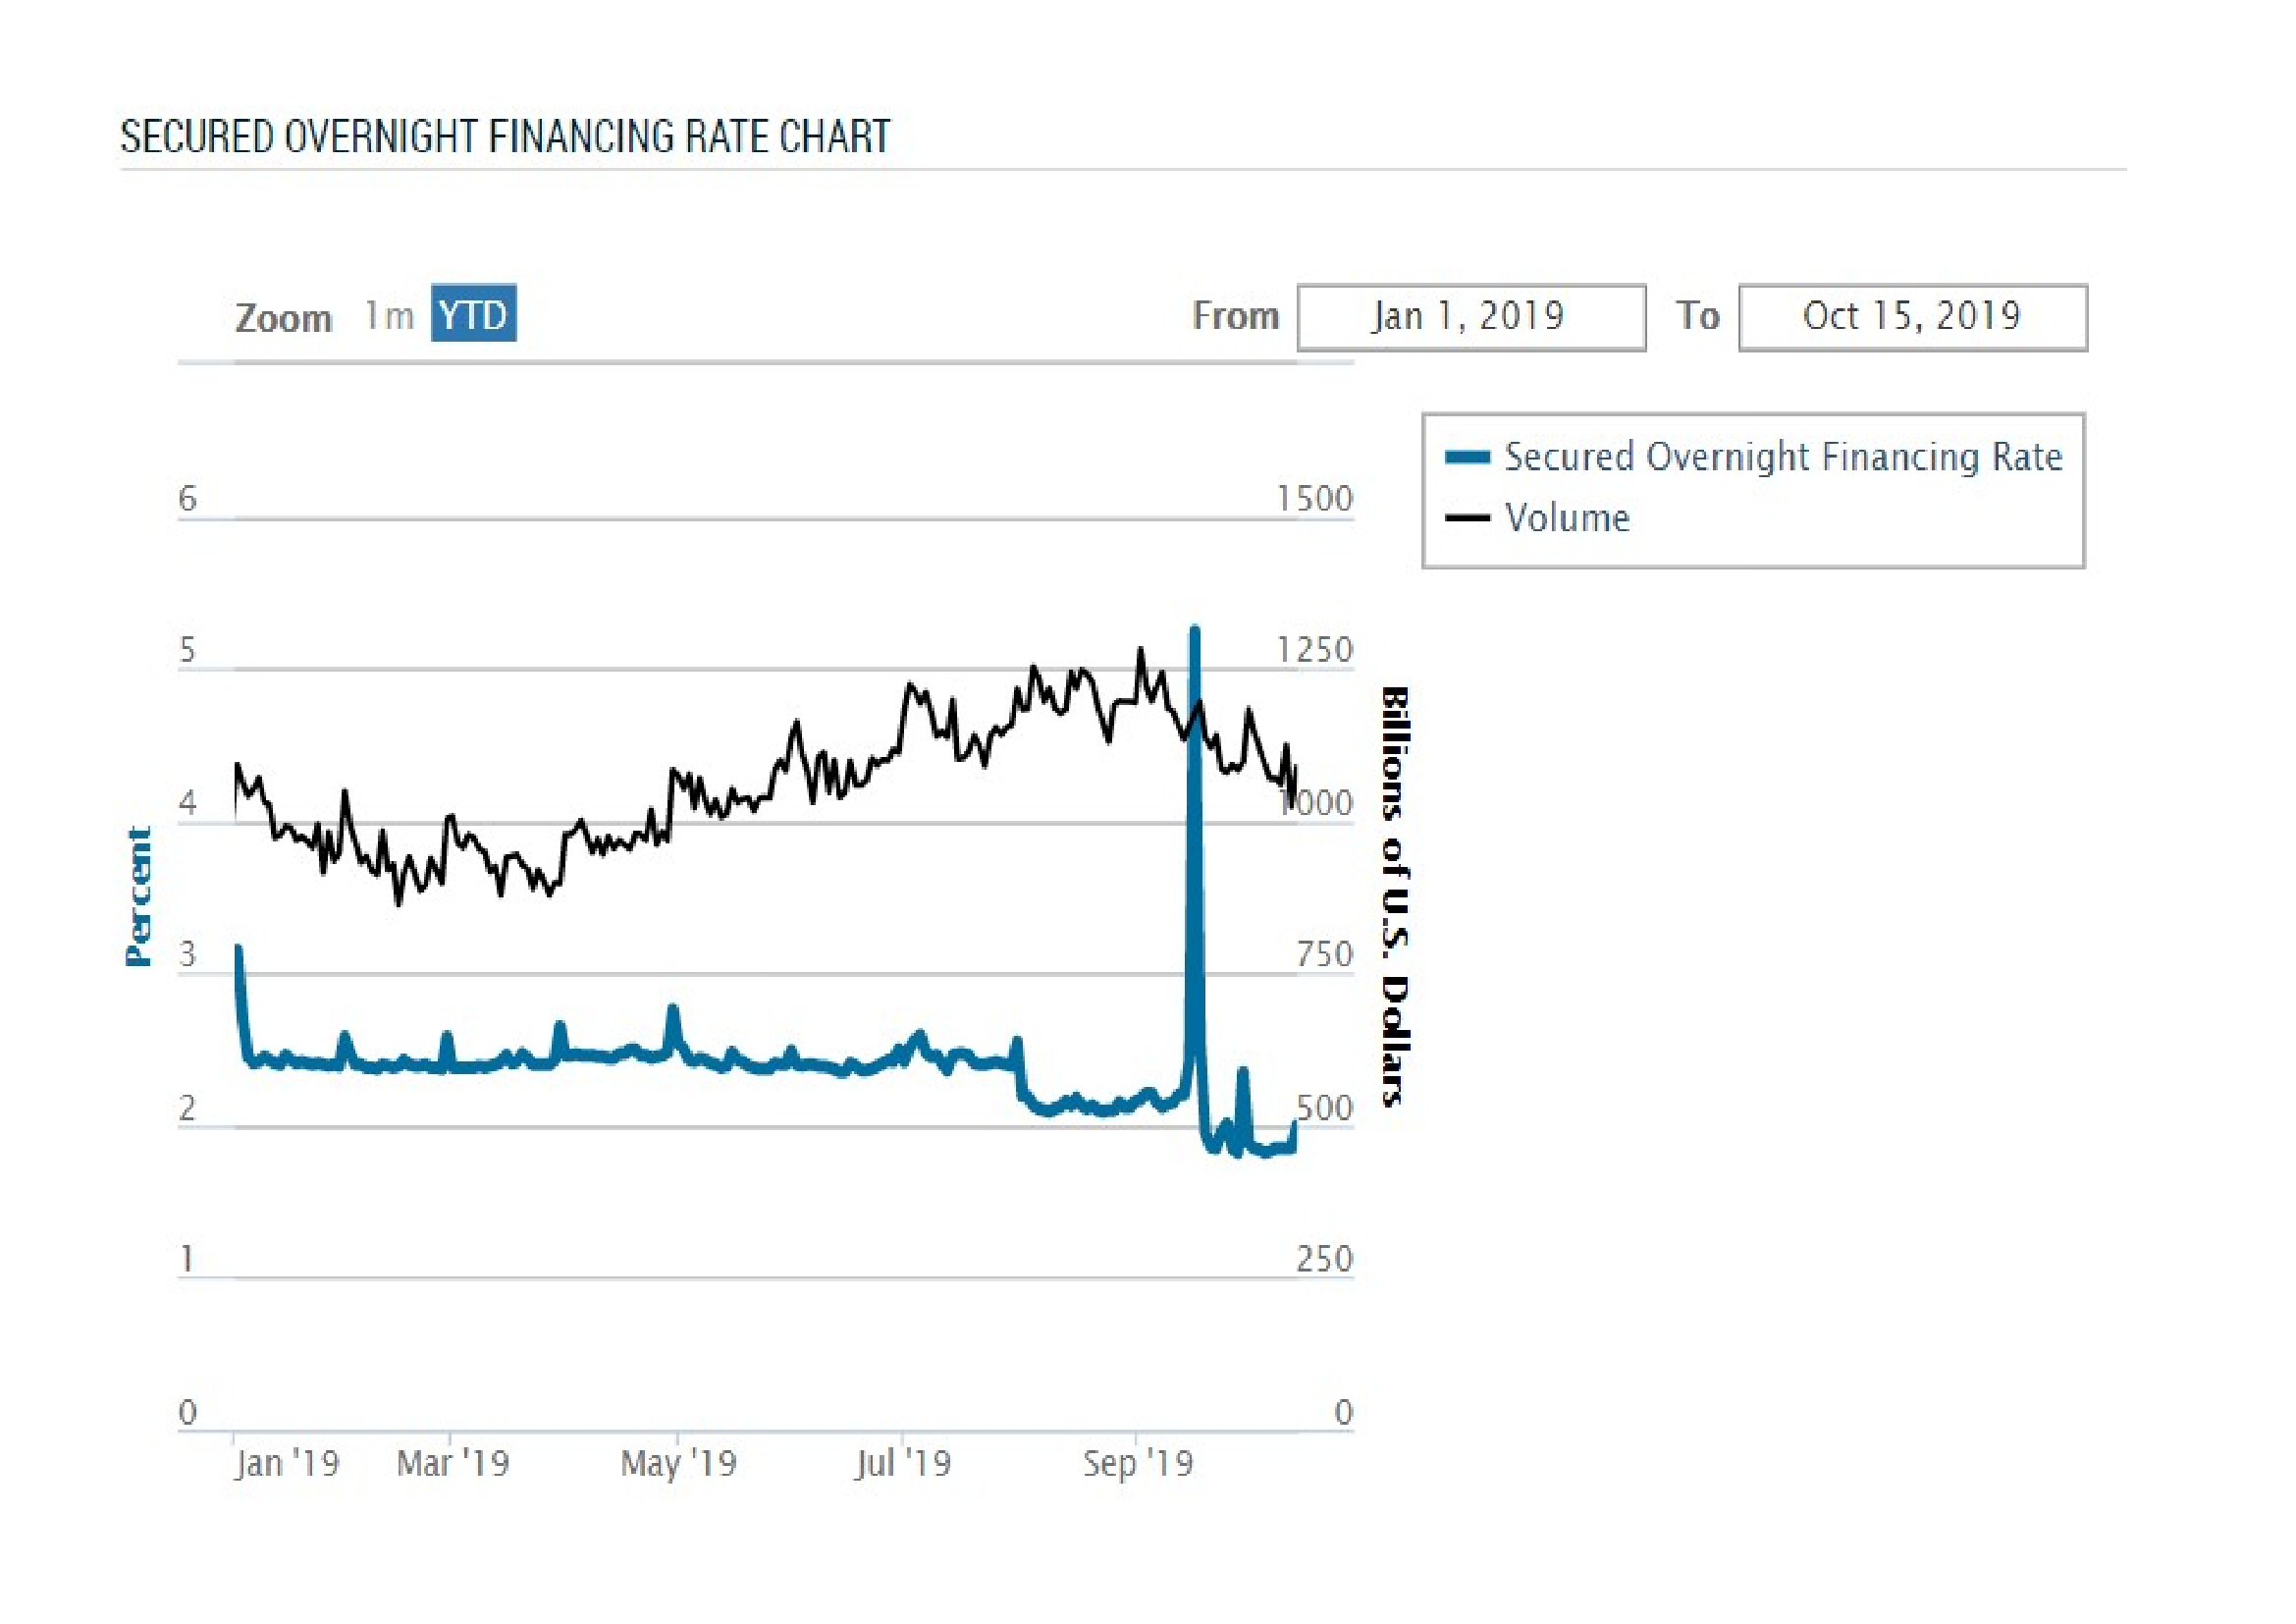Click the May '19 x-axis label
Screen dimensions: 2296x1624
point(678,1464)
